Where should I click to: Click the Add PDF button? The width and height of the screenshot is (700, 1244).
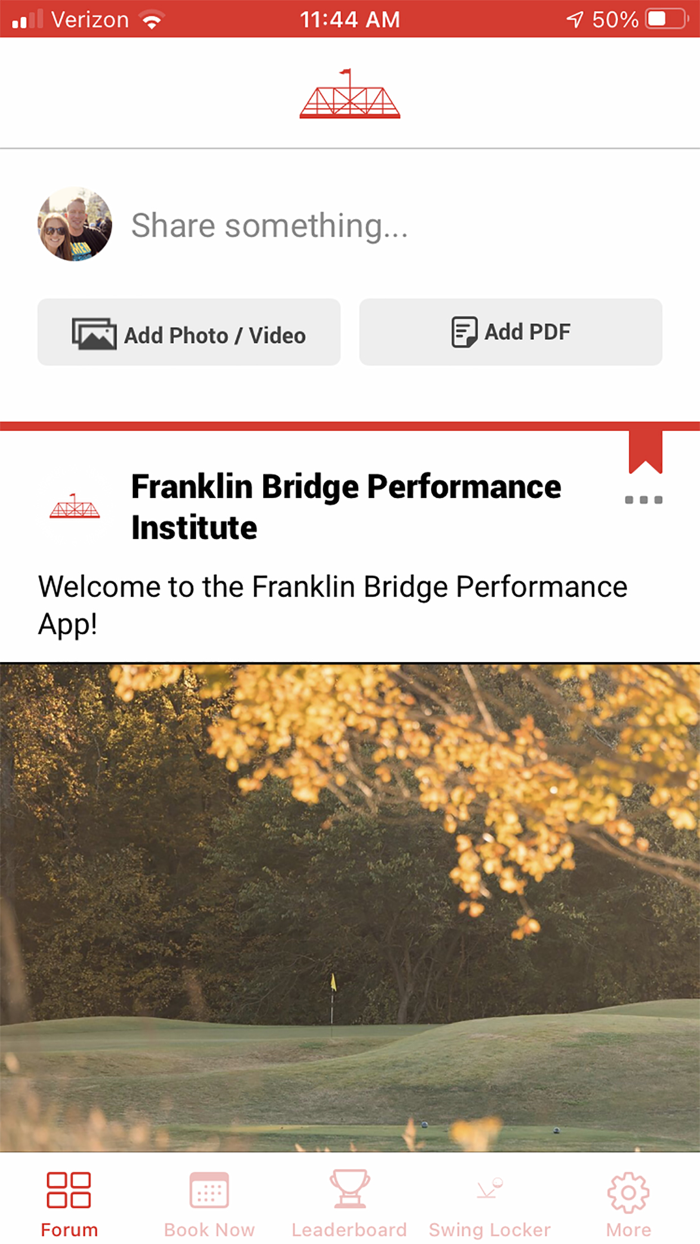(x=510, y=330)
